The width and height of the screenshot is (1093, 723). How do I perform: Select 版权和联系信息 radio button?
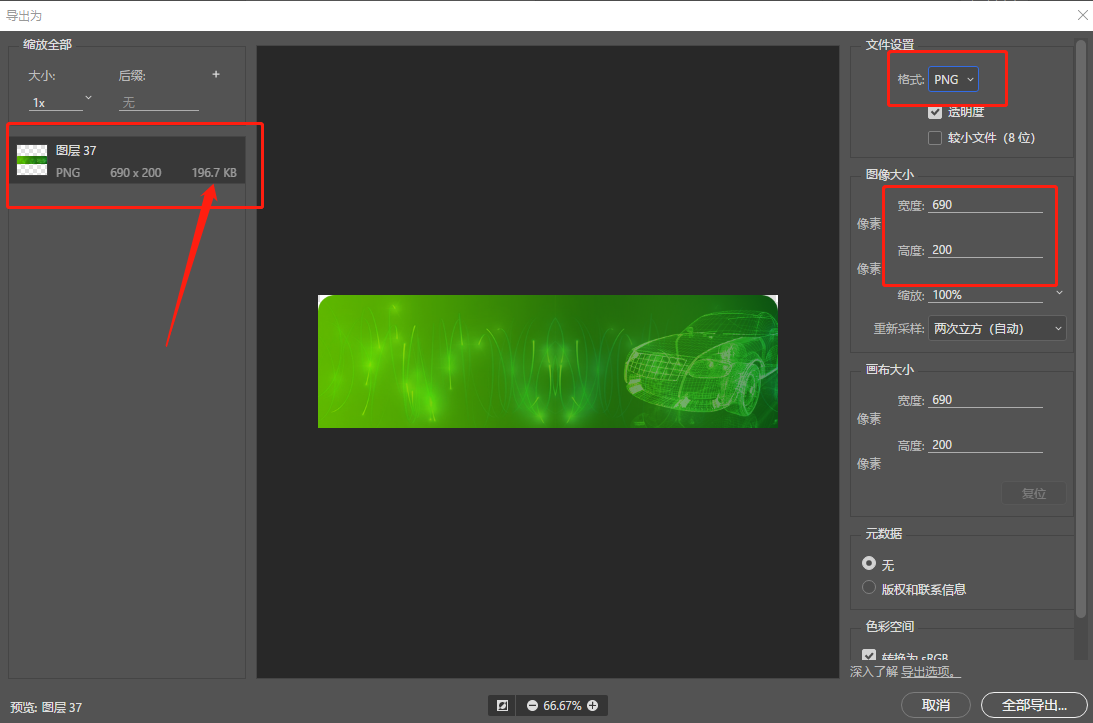(x=869, y=589)
